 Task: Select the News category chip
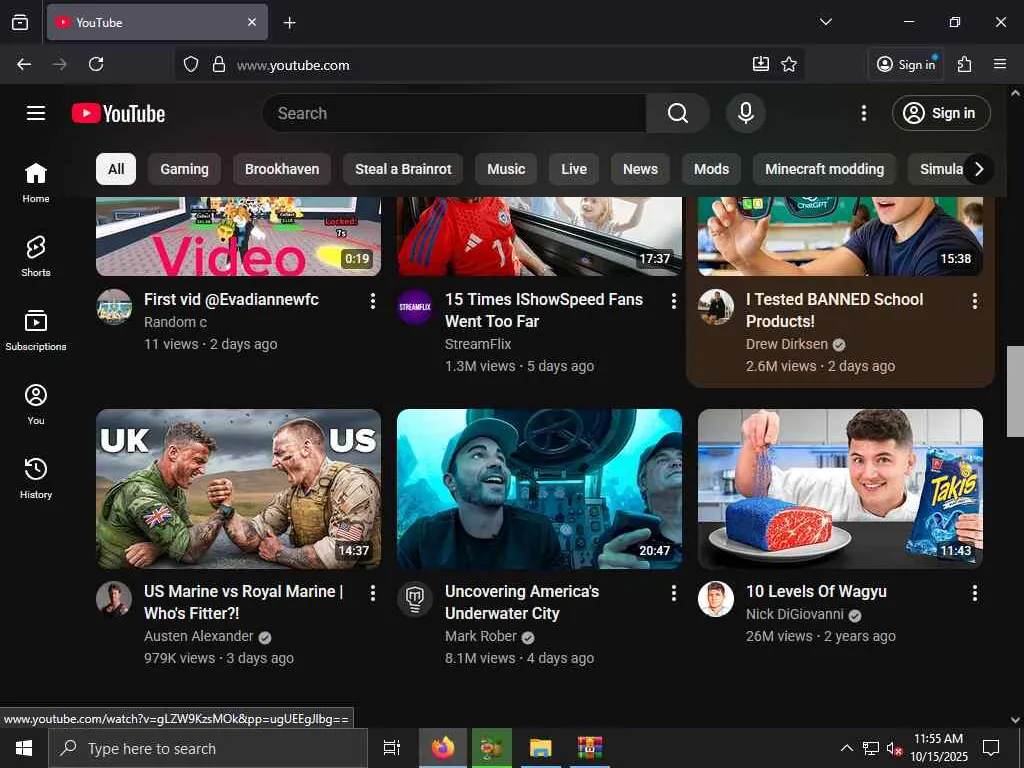[640, 169]
